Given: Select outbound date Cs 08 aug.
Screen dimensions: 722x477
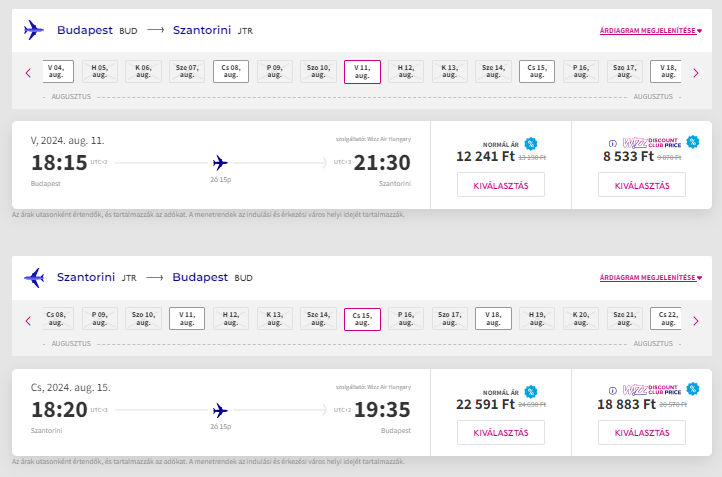Looking at the screenshot, I should [231, 71].
